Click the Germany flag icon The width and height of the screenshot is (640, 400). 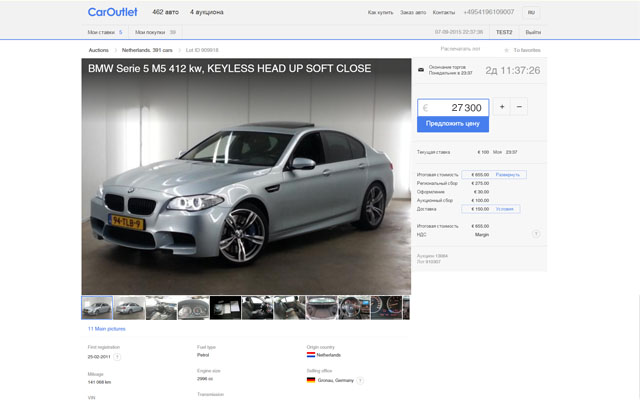[x=311, y=380]
